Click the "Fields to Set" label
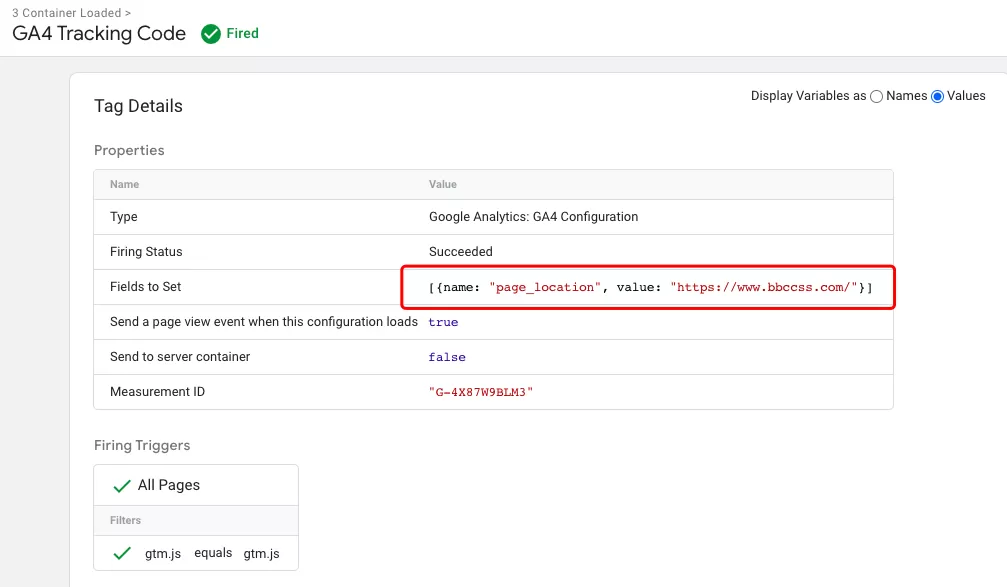The width and height of the screenshot is (1007, 587). (x=145, y=286)
